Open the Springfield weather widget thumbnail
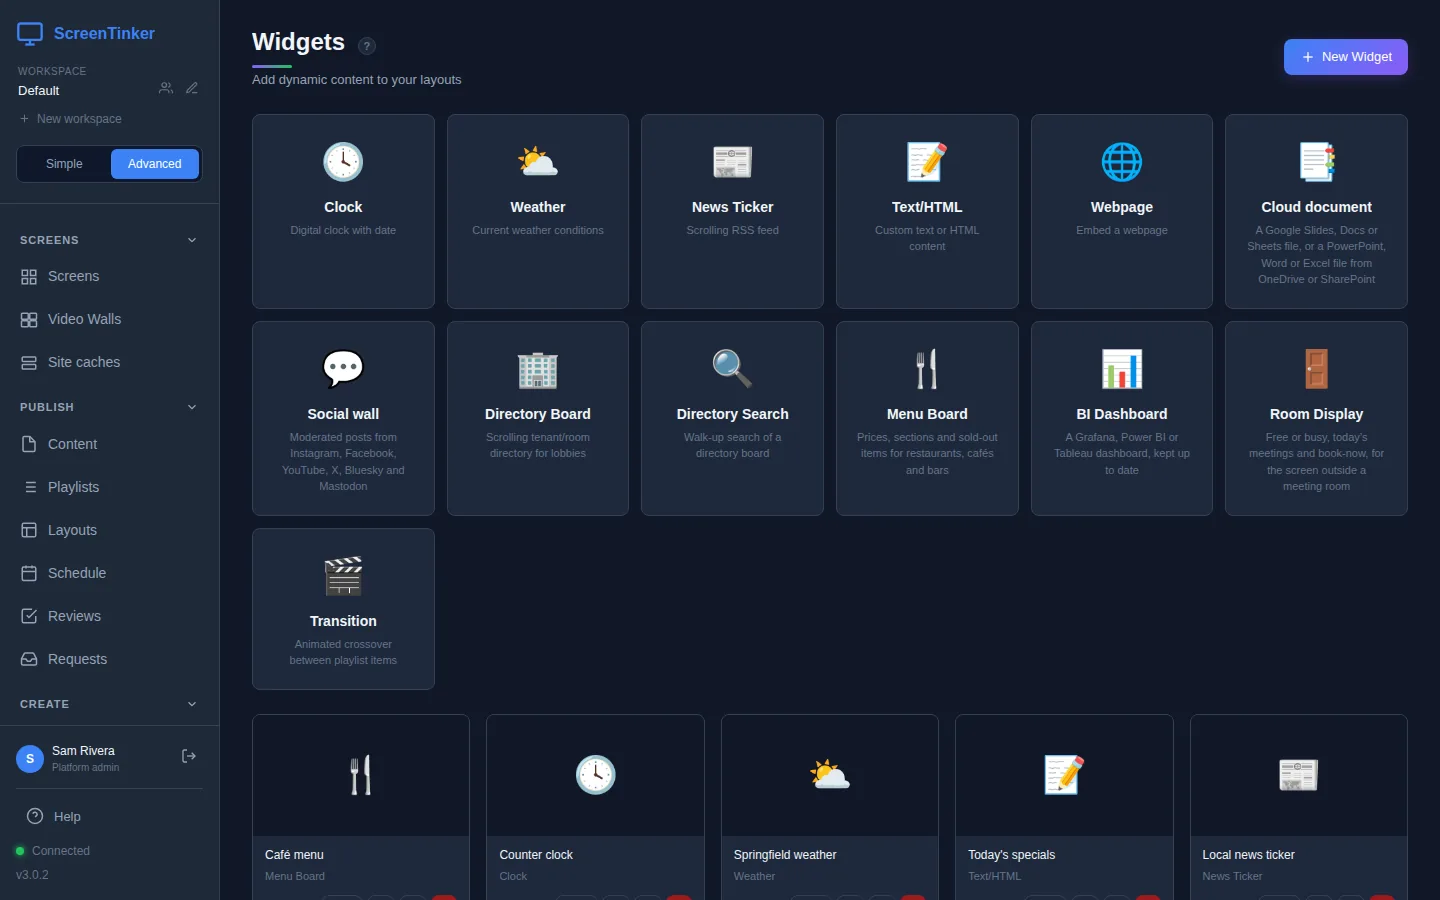 click(830, 775)
